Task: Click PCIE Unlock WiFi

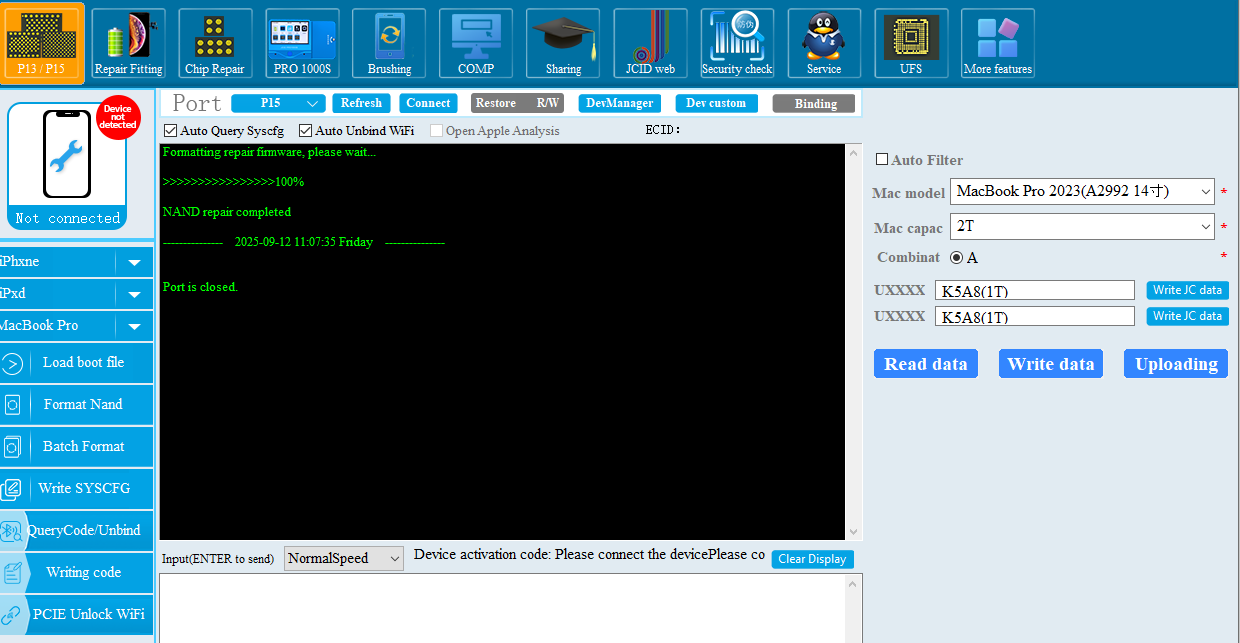Action: (x=77, y=615)
